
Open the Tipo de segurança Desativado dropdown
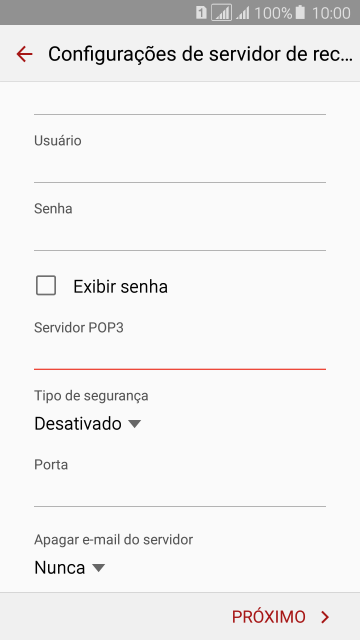tap(87, 424)
